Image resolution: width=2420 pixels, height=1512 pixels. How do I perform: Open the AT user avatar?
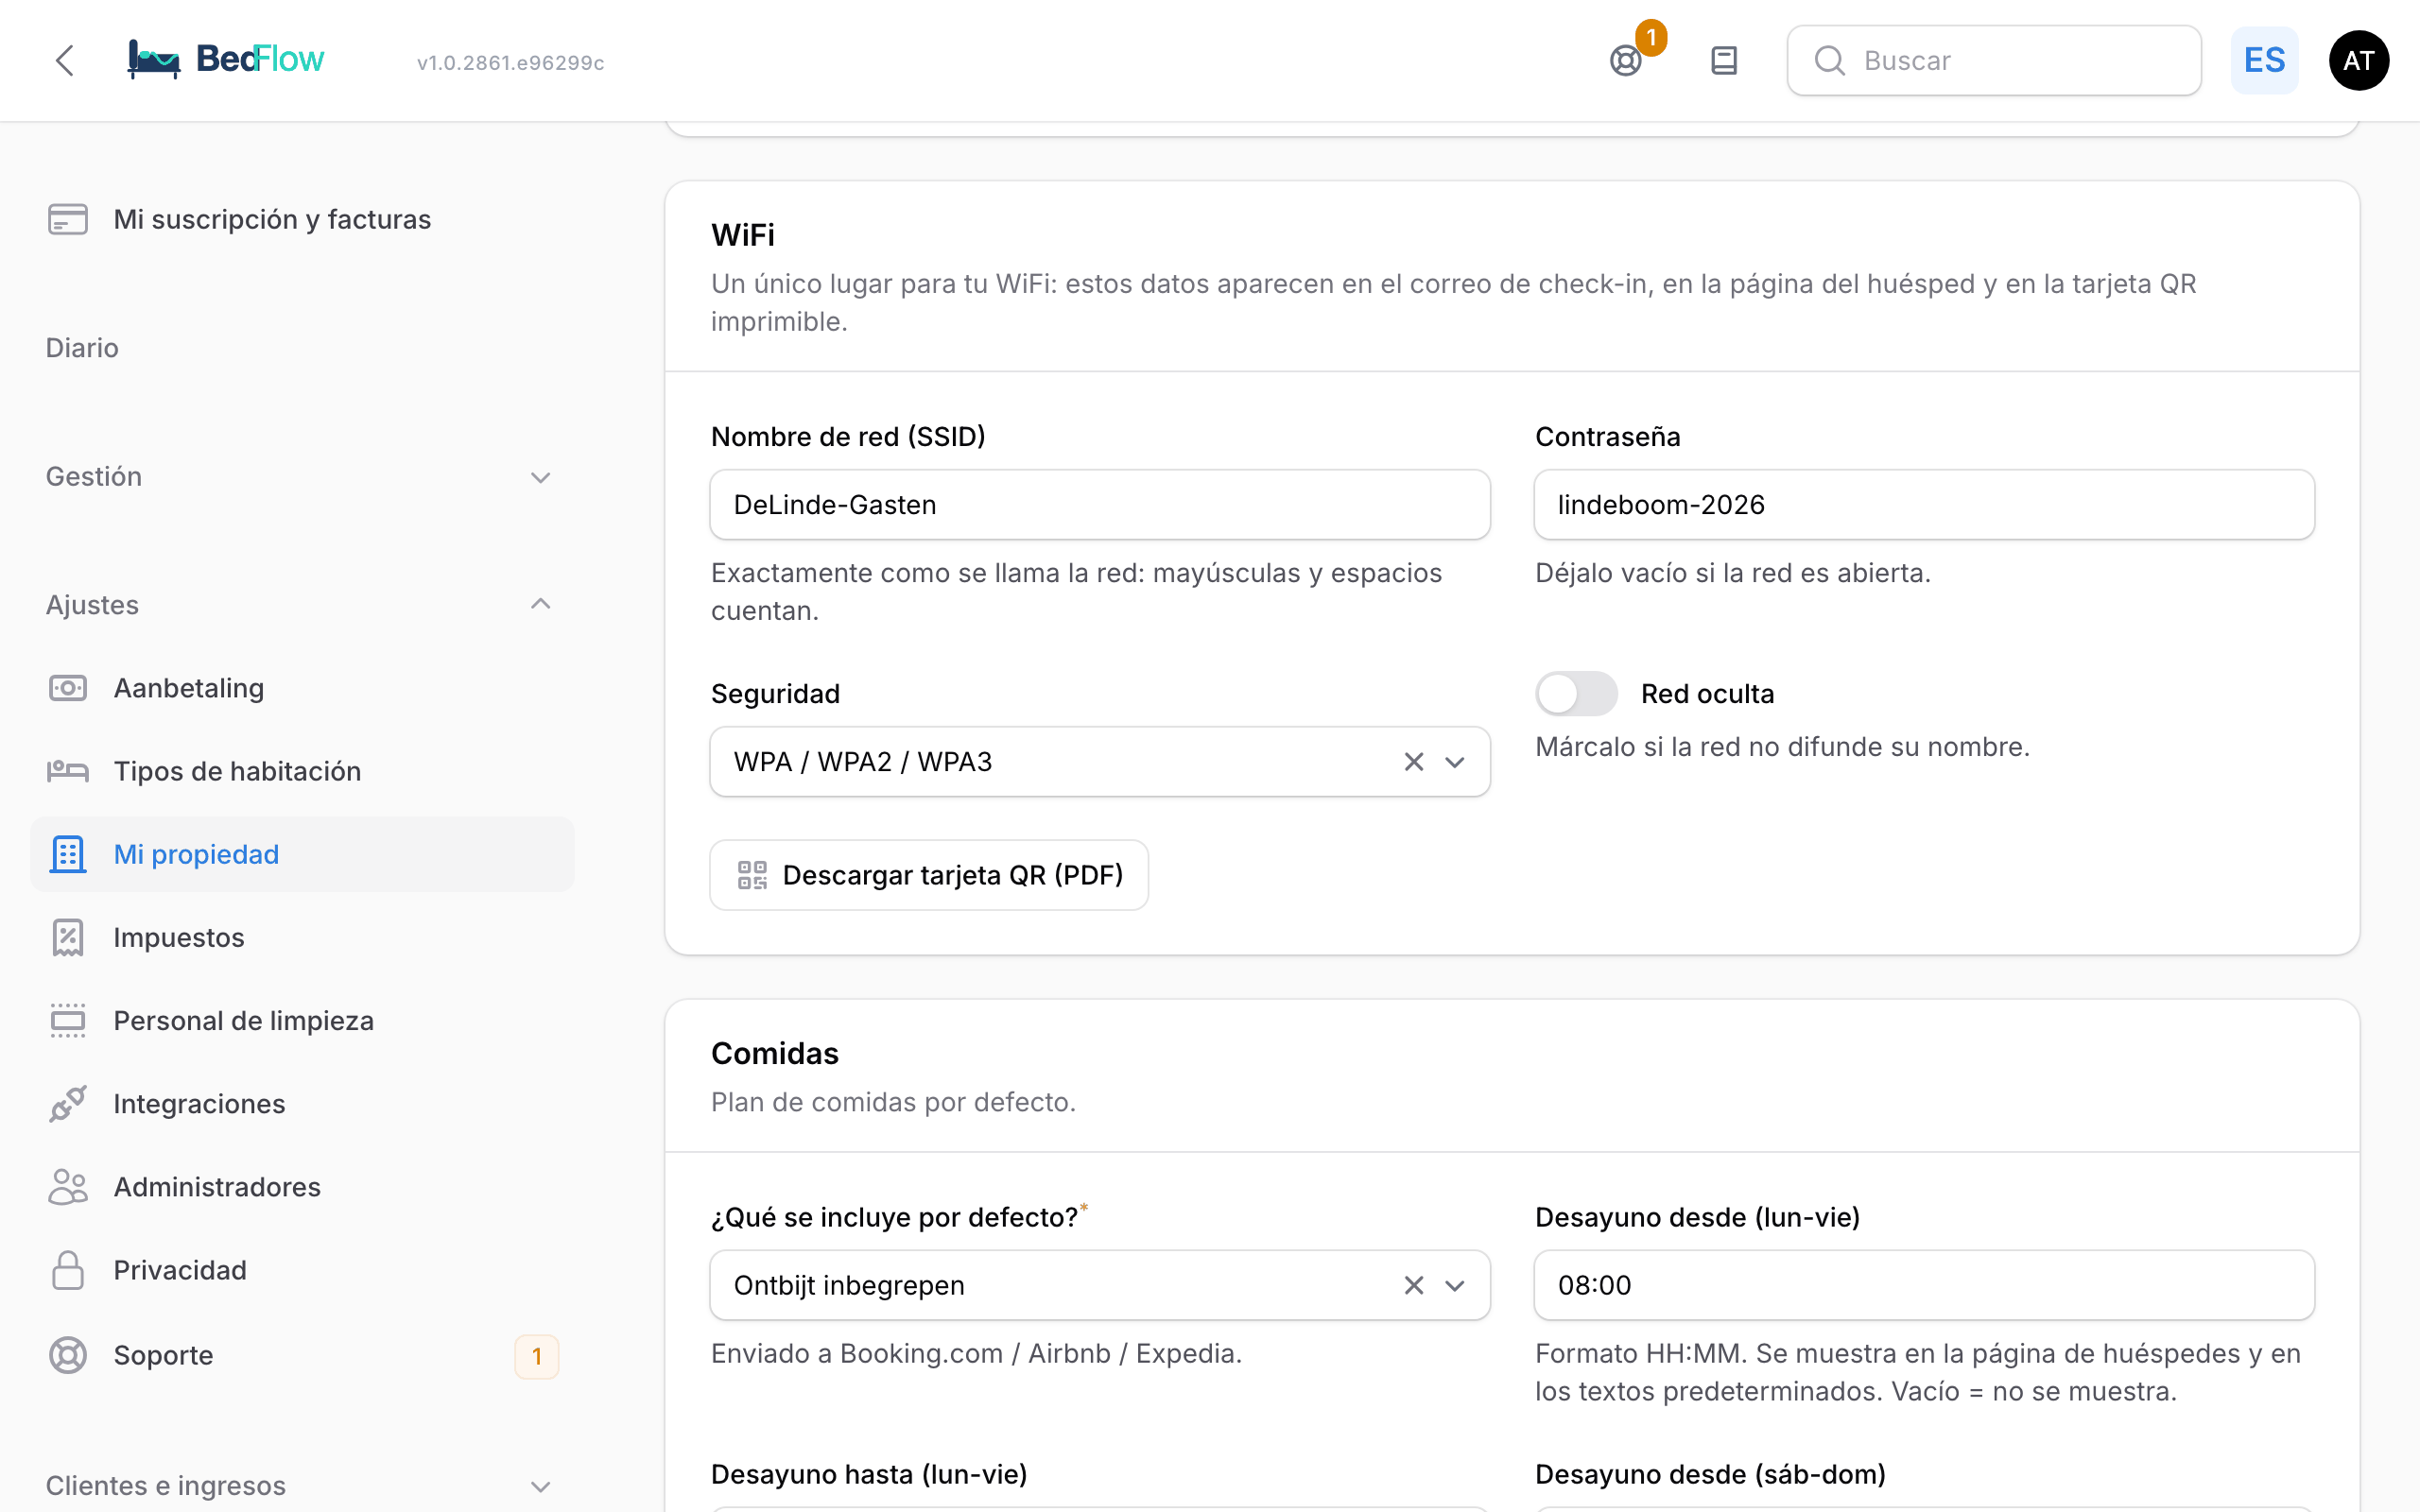pyautogui.click(x=2358, y=61)
